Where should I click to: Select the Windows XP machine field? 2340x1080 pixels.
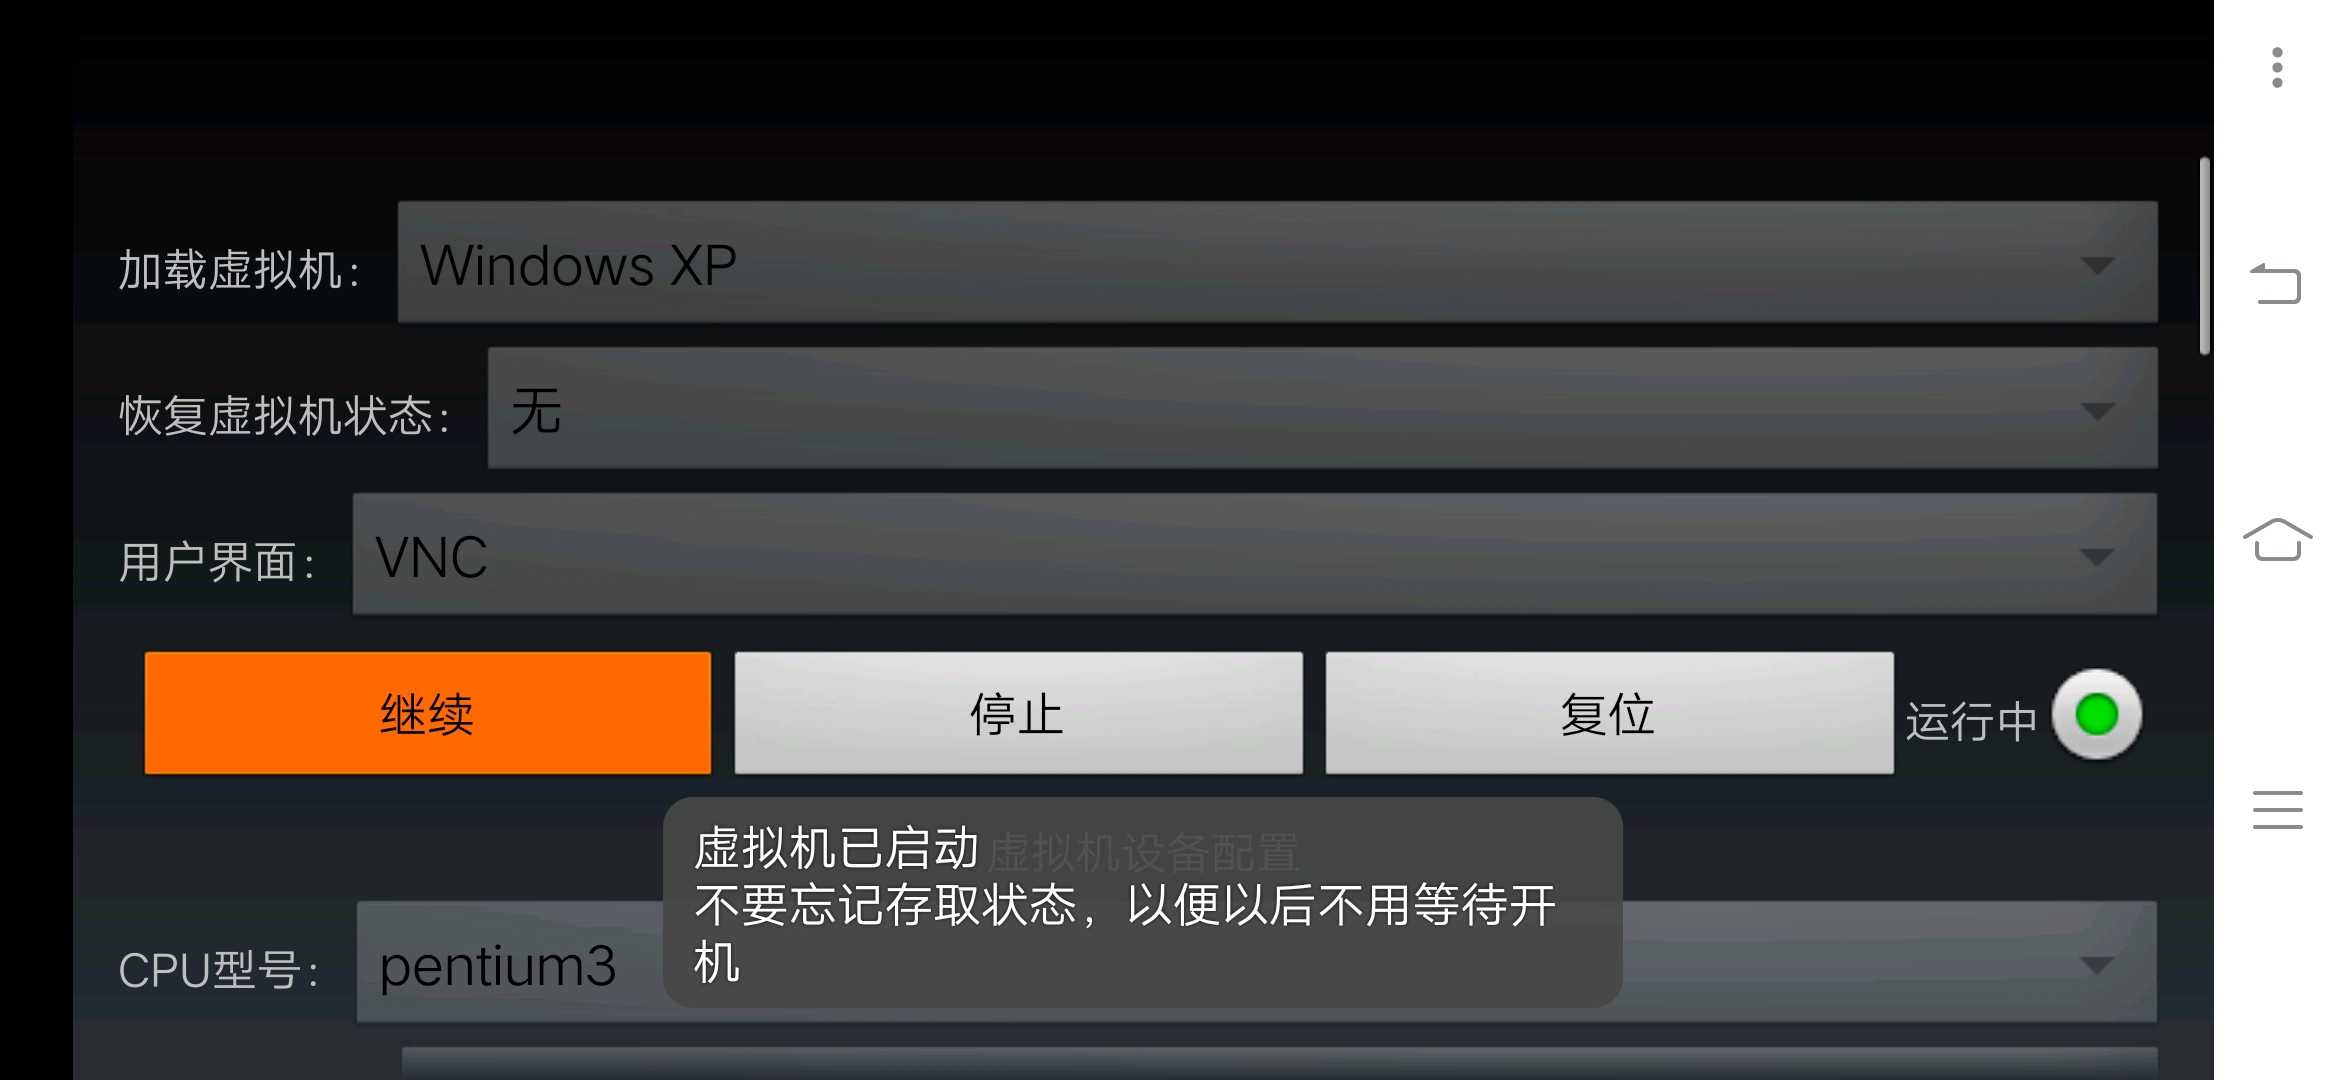[1277, 262]
